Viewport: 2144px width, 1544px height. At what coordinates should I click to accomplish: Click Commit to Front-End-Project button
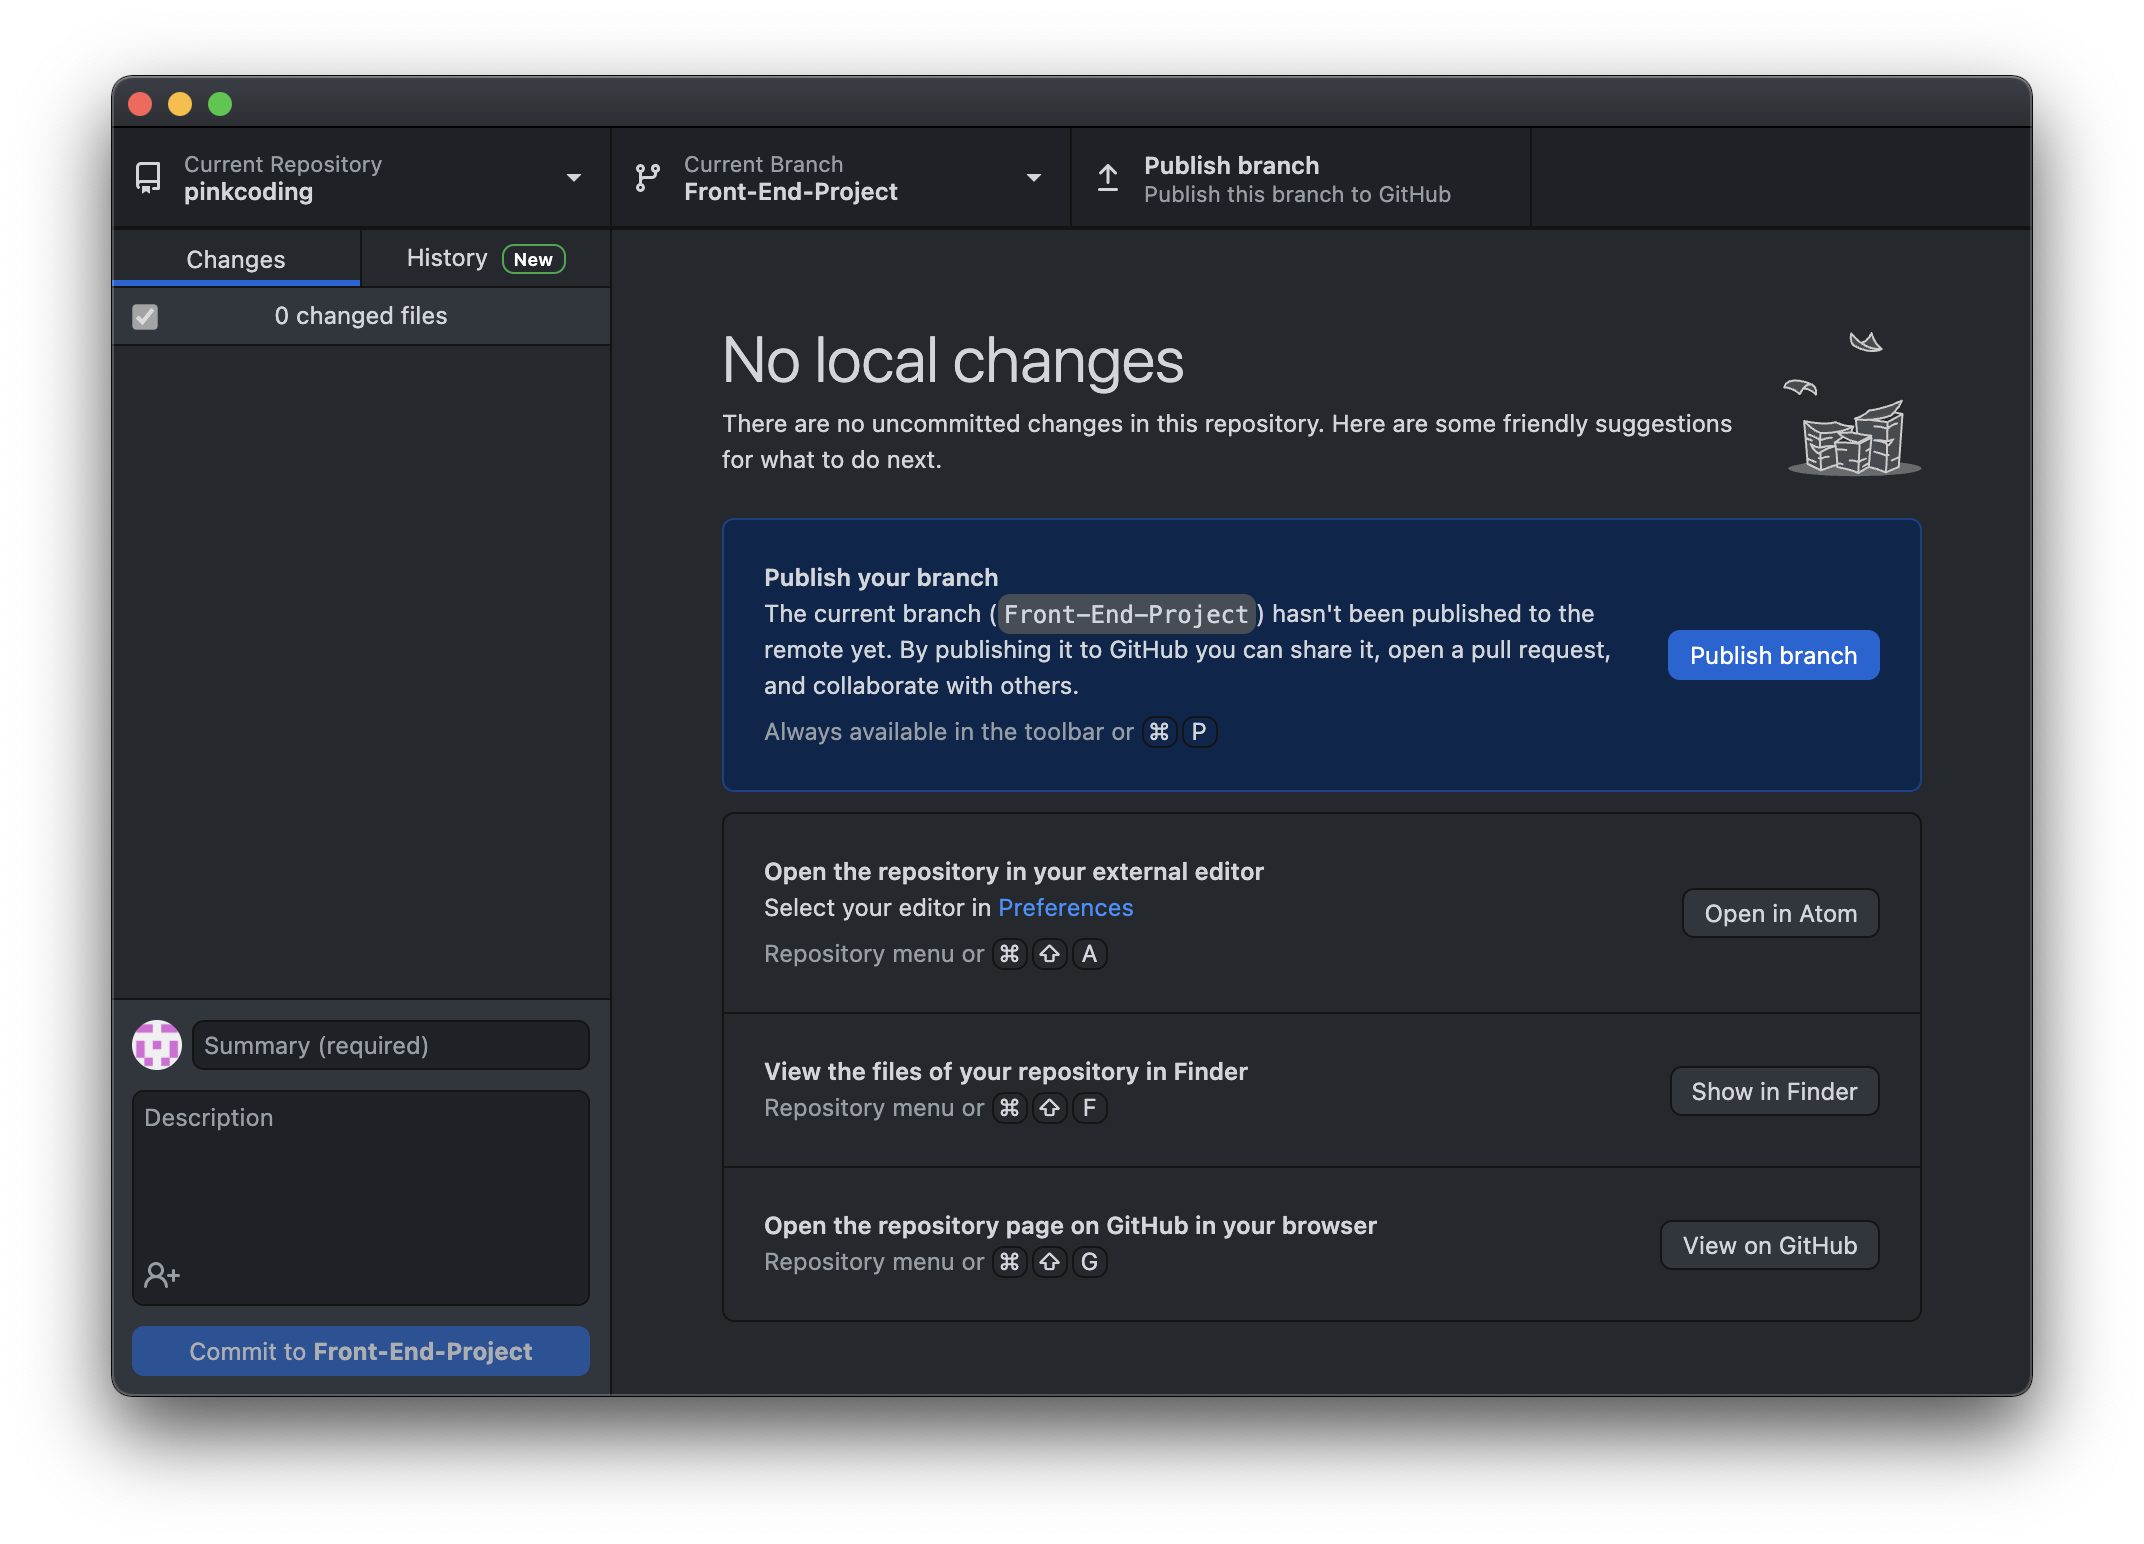tap(361, 1349)
